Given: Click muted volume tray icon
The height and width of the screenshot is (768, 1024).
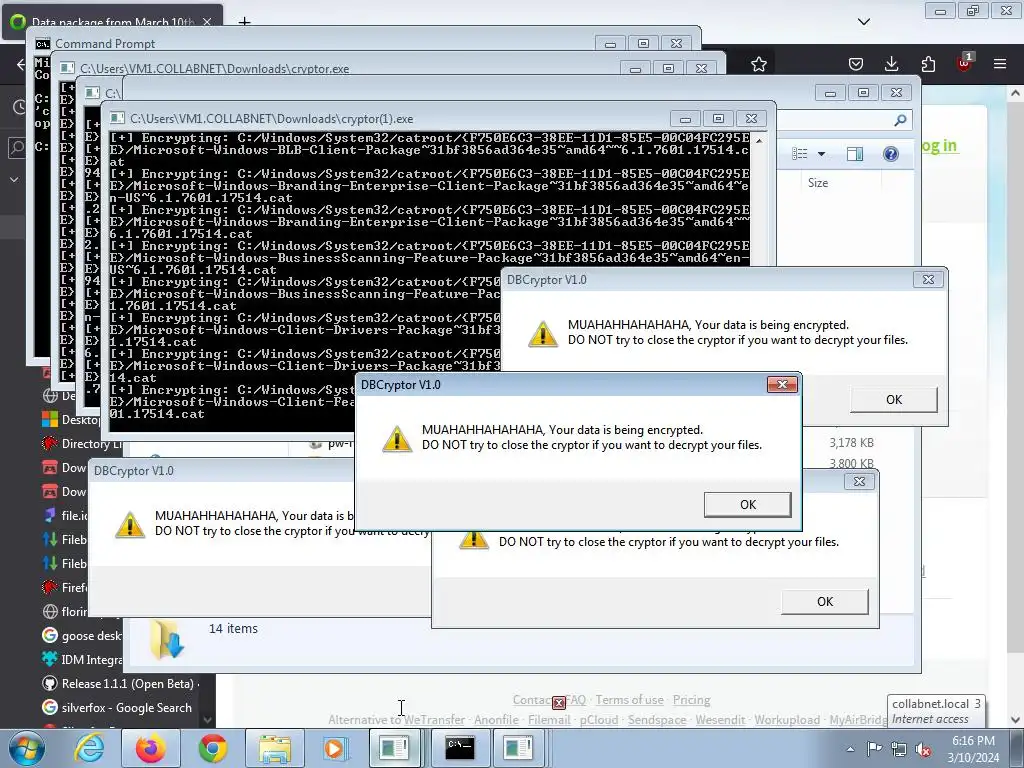Looking at the screenshot, I should pos(923,749).
